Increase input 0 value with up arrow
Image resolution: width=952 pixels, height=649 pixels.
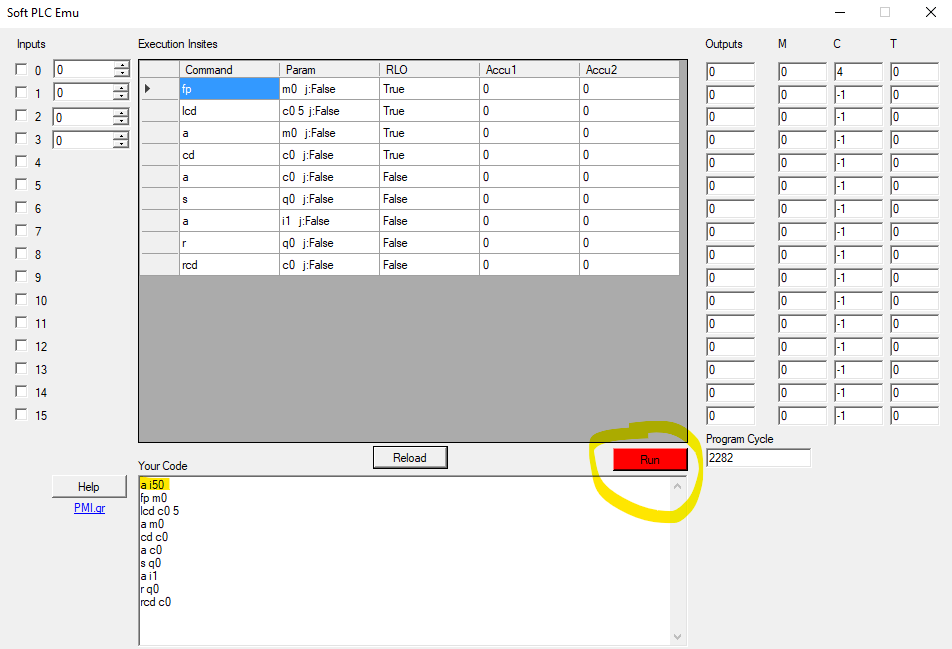[122, 66]
